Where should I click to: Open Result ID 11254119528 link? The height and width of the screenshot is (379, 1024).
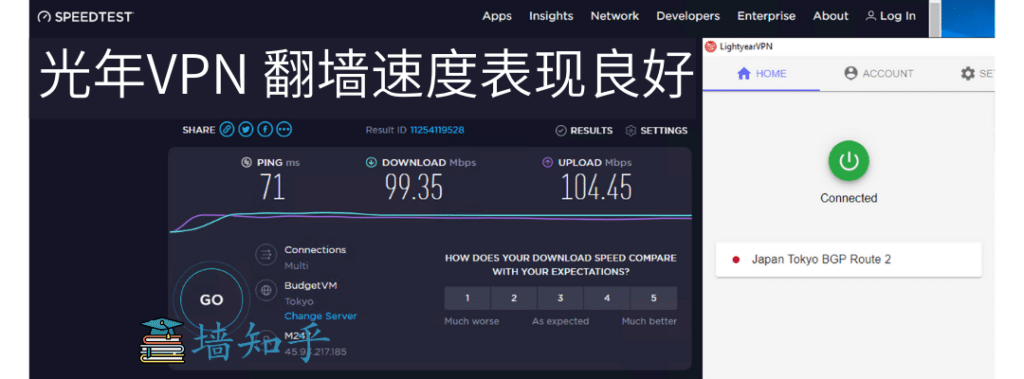(437, 130)
